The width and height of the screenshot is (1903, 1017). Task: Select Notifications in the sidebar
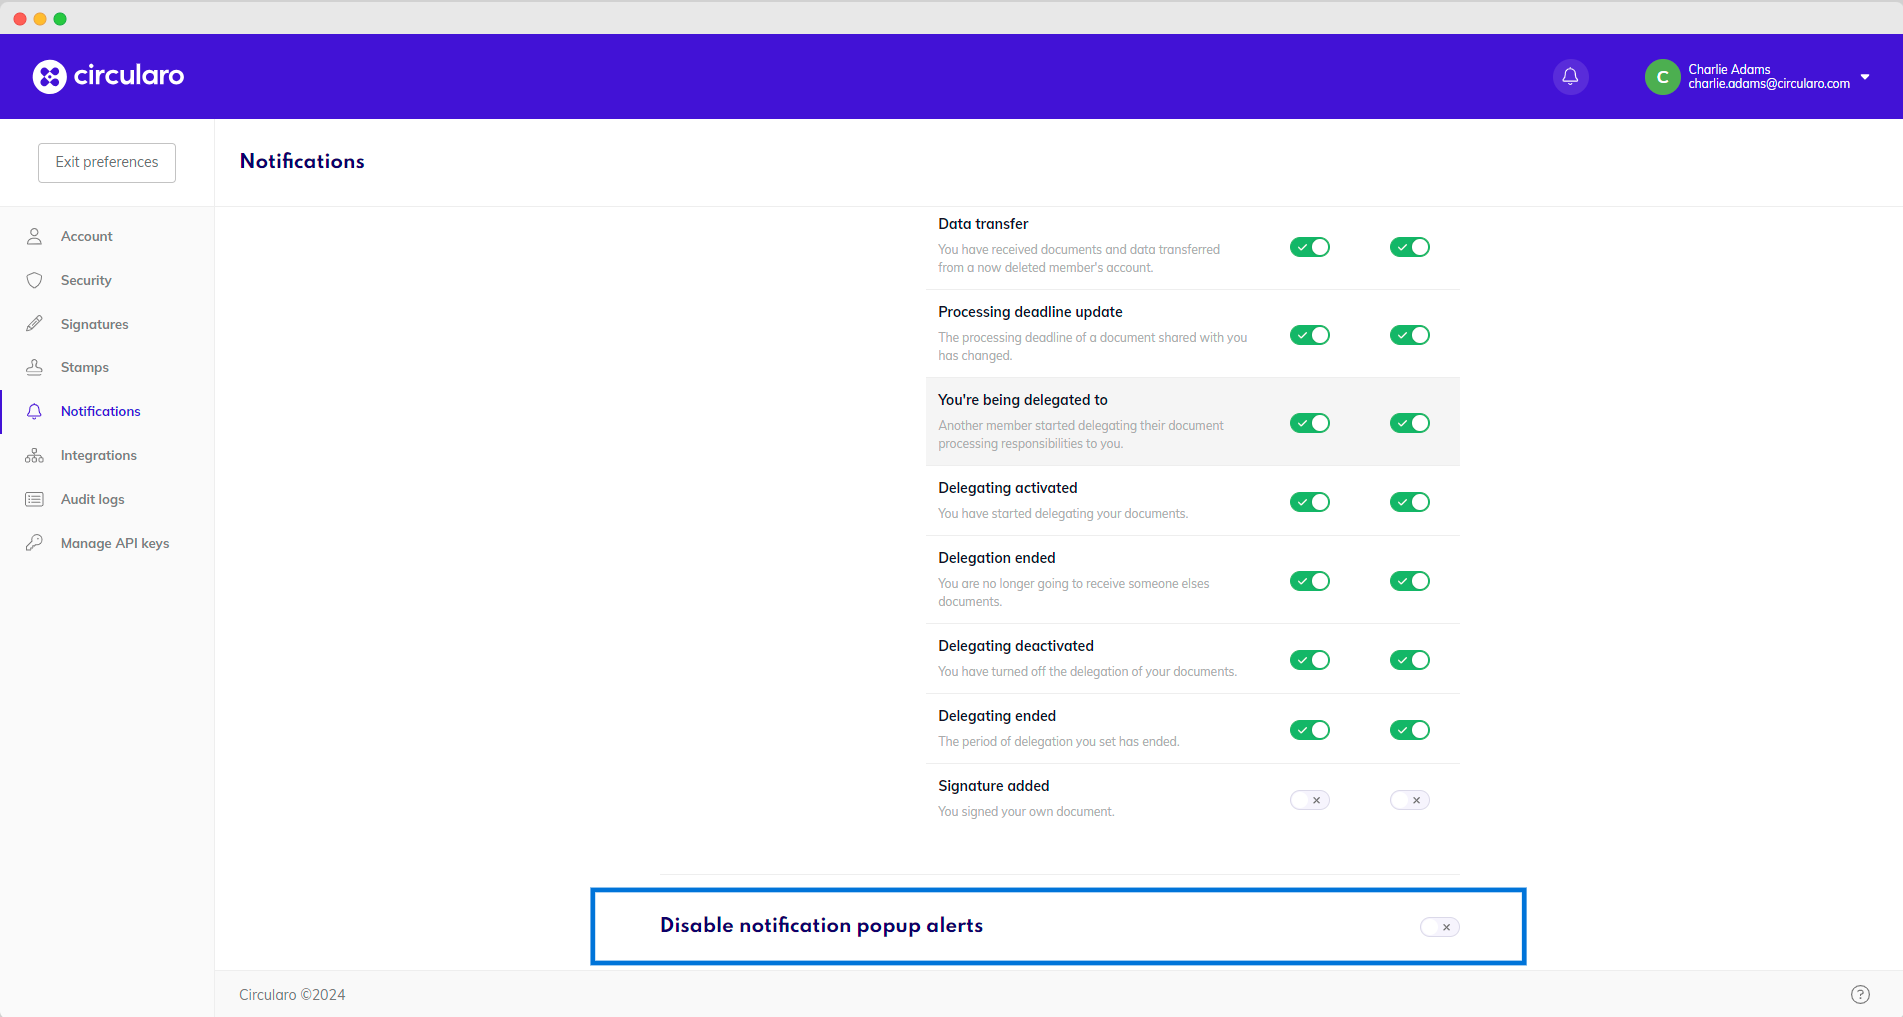pyautogui.click(x=100, y=411)
